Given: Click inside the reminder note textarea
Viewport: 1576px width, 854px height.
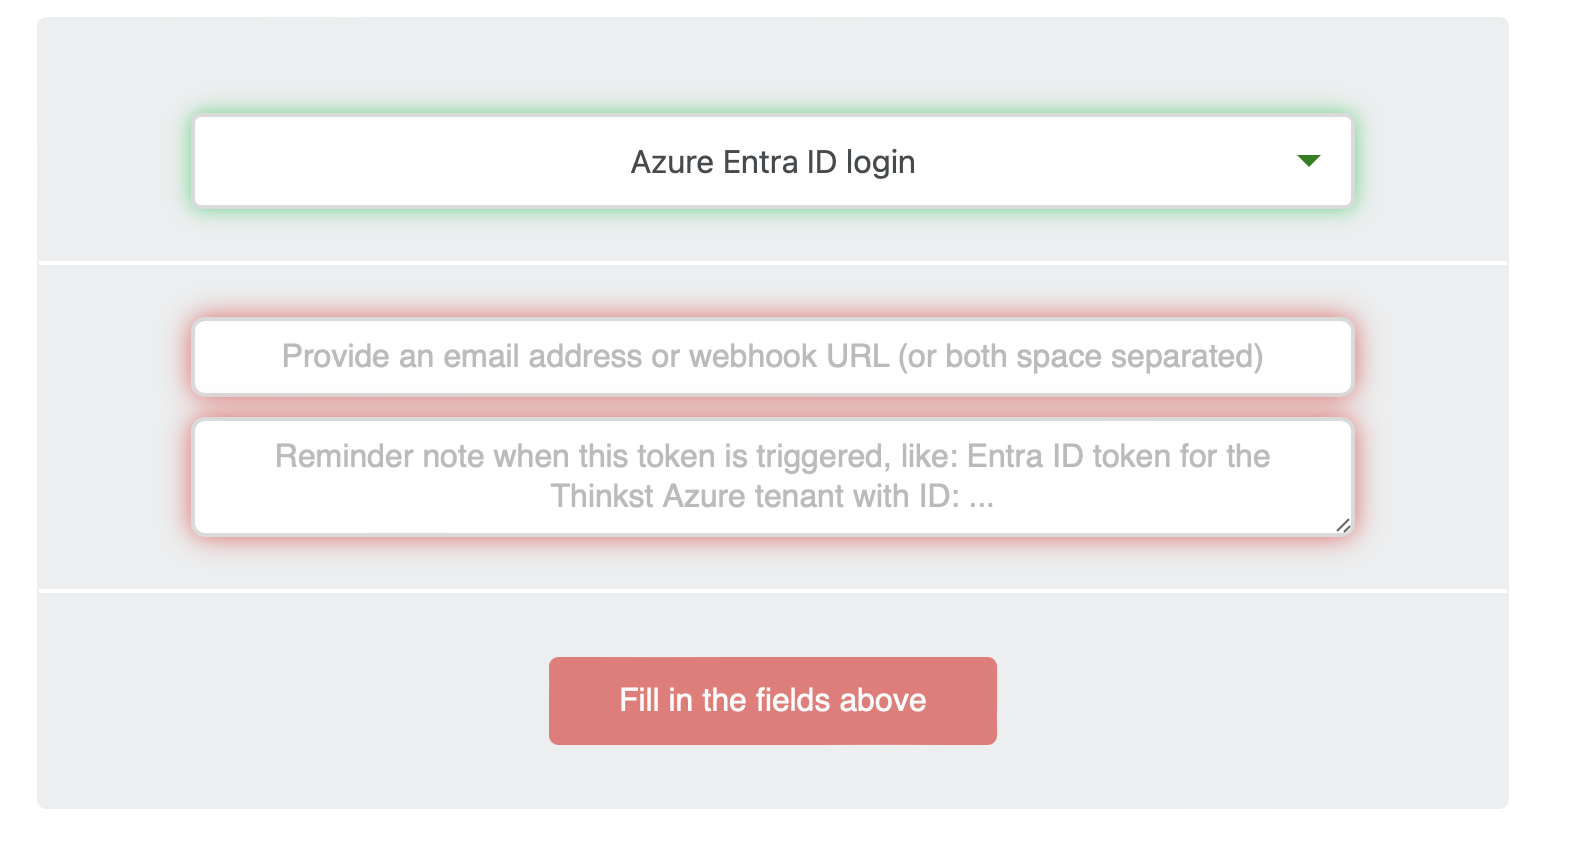Looking at the screenshot, I should 773,477.
